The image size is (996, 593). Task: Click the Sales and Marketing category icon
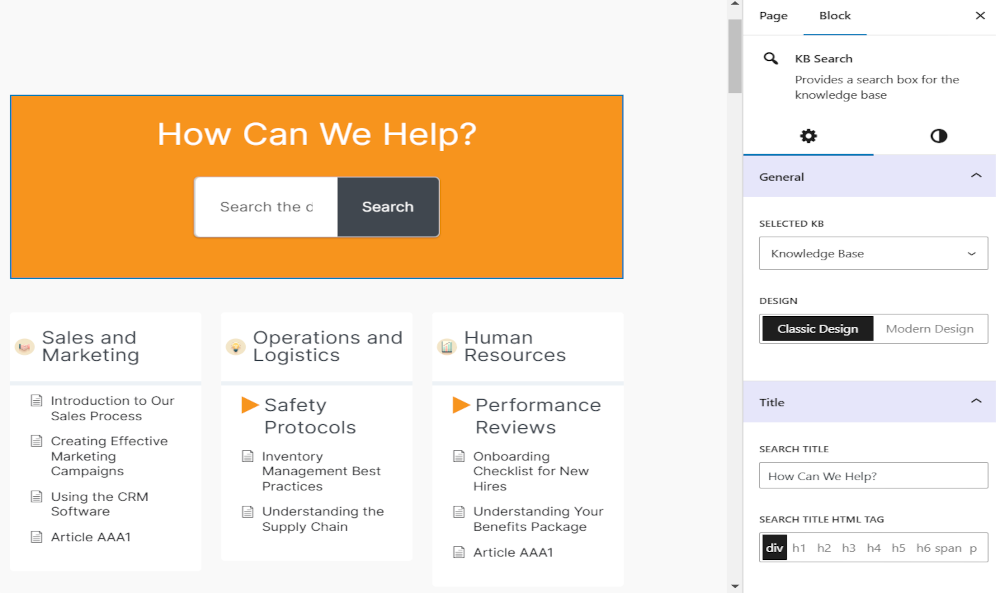pos(25,347)
